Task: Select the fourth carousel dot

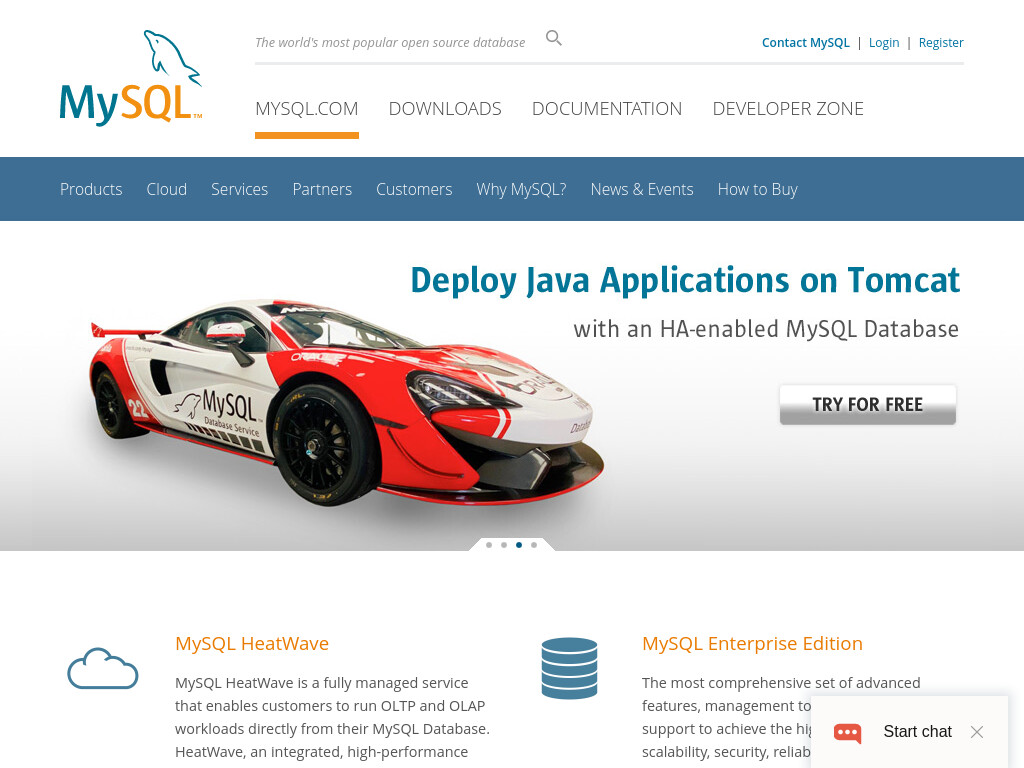Action: (x=534, y=545)
